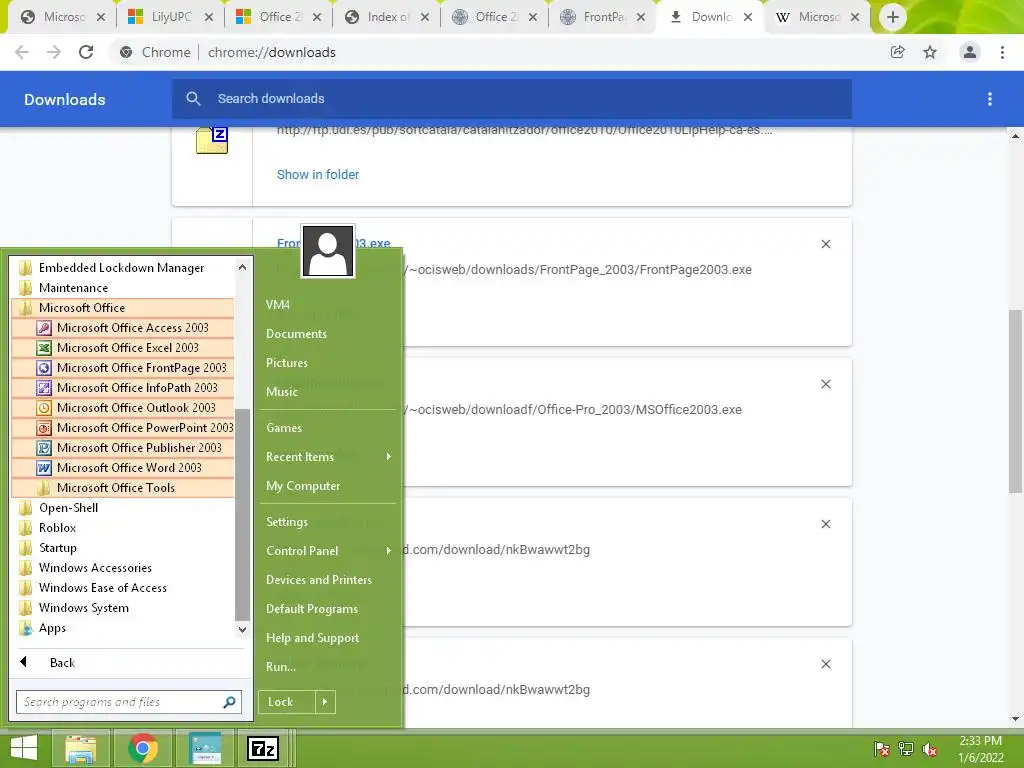1024x768 pixels.
Task: Open Chrome profile avatar menu
Action: 970,52
